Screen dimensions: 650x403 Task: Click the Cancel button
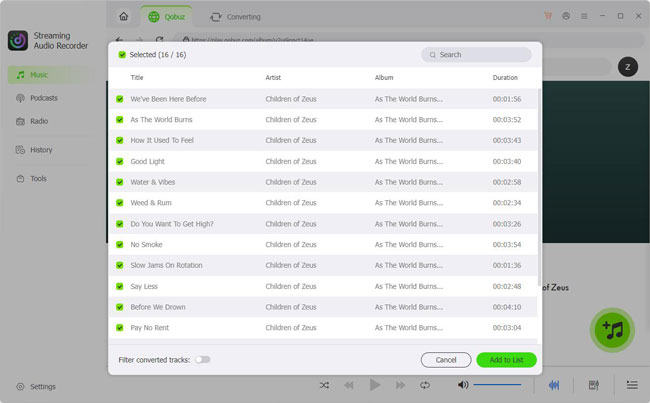(446, 360)
